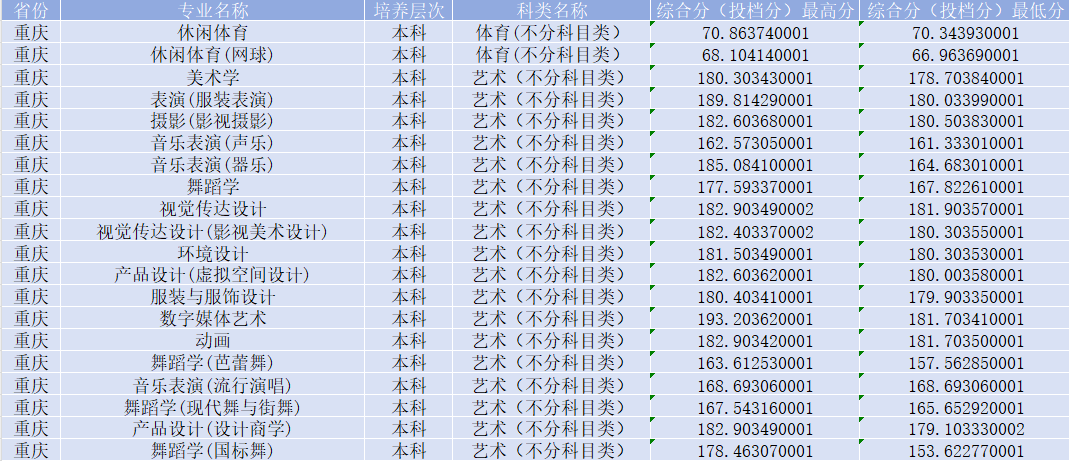Click highest score 162.573050001
1069x461 pixels.
754,143
